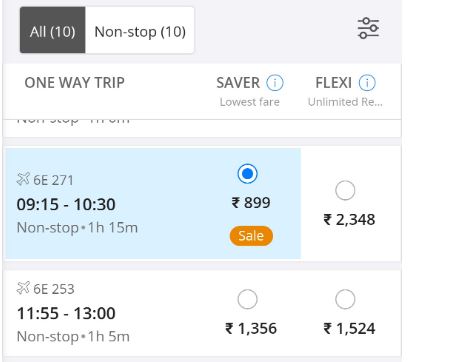The width and height of the screenshot is (470, 362).
Task: Click the SAVER fare info icon
Action: coord(275,83)
